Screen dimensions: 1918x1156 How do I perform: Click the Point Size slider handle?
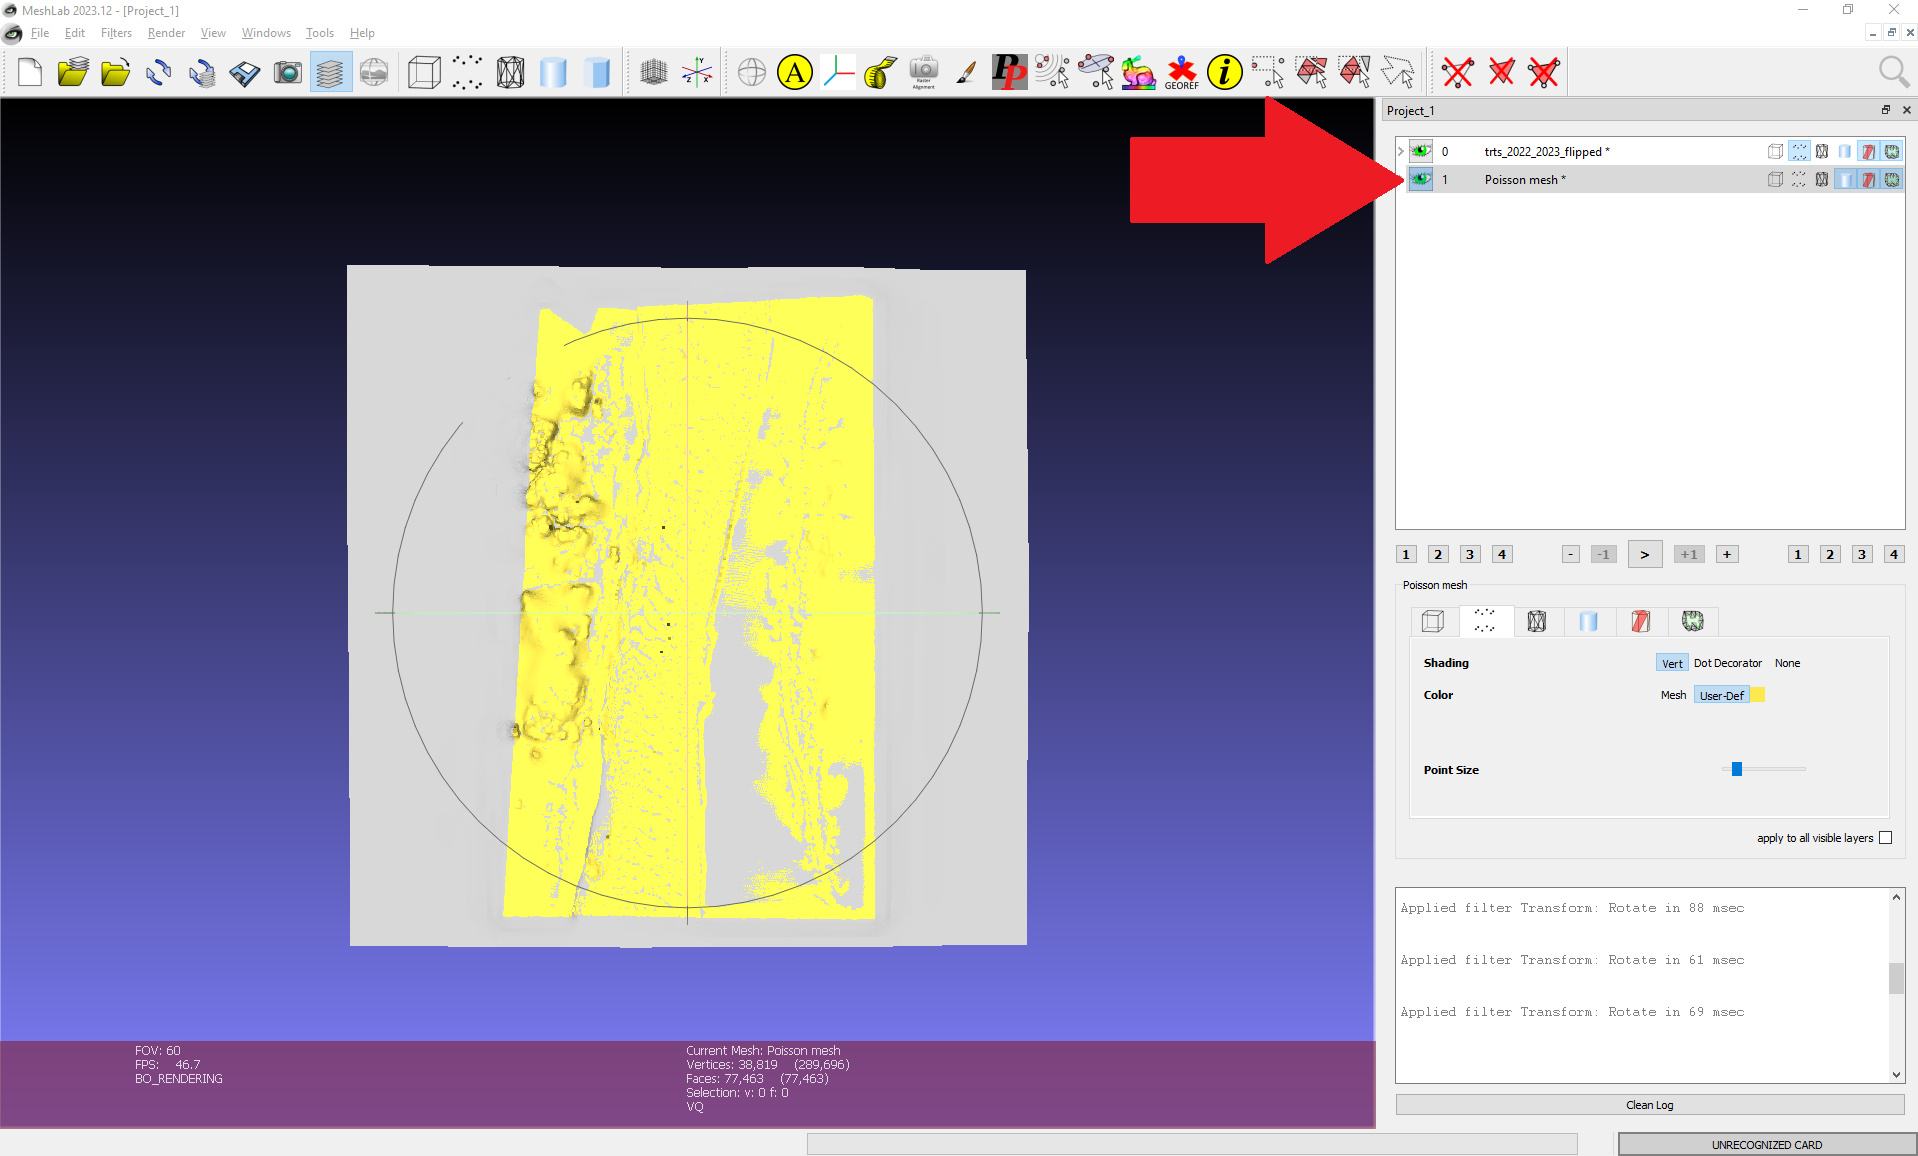point(1737,769)
